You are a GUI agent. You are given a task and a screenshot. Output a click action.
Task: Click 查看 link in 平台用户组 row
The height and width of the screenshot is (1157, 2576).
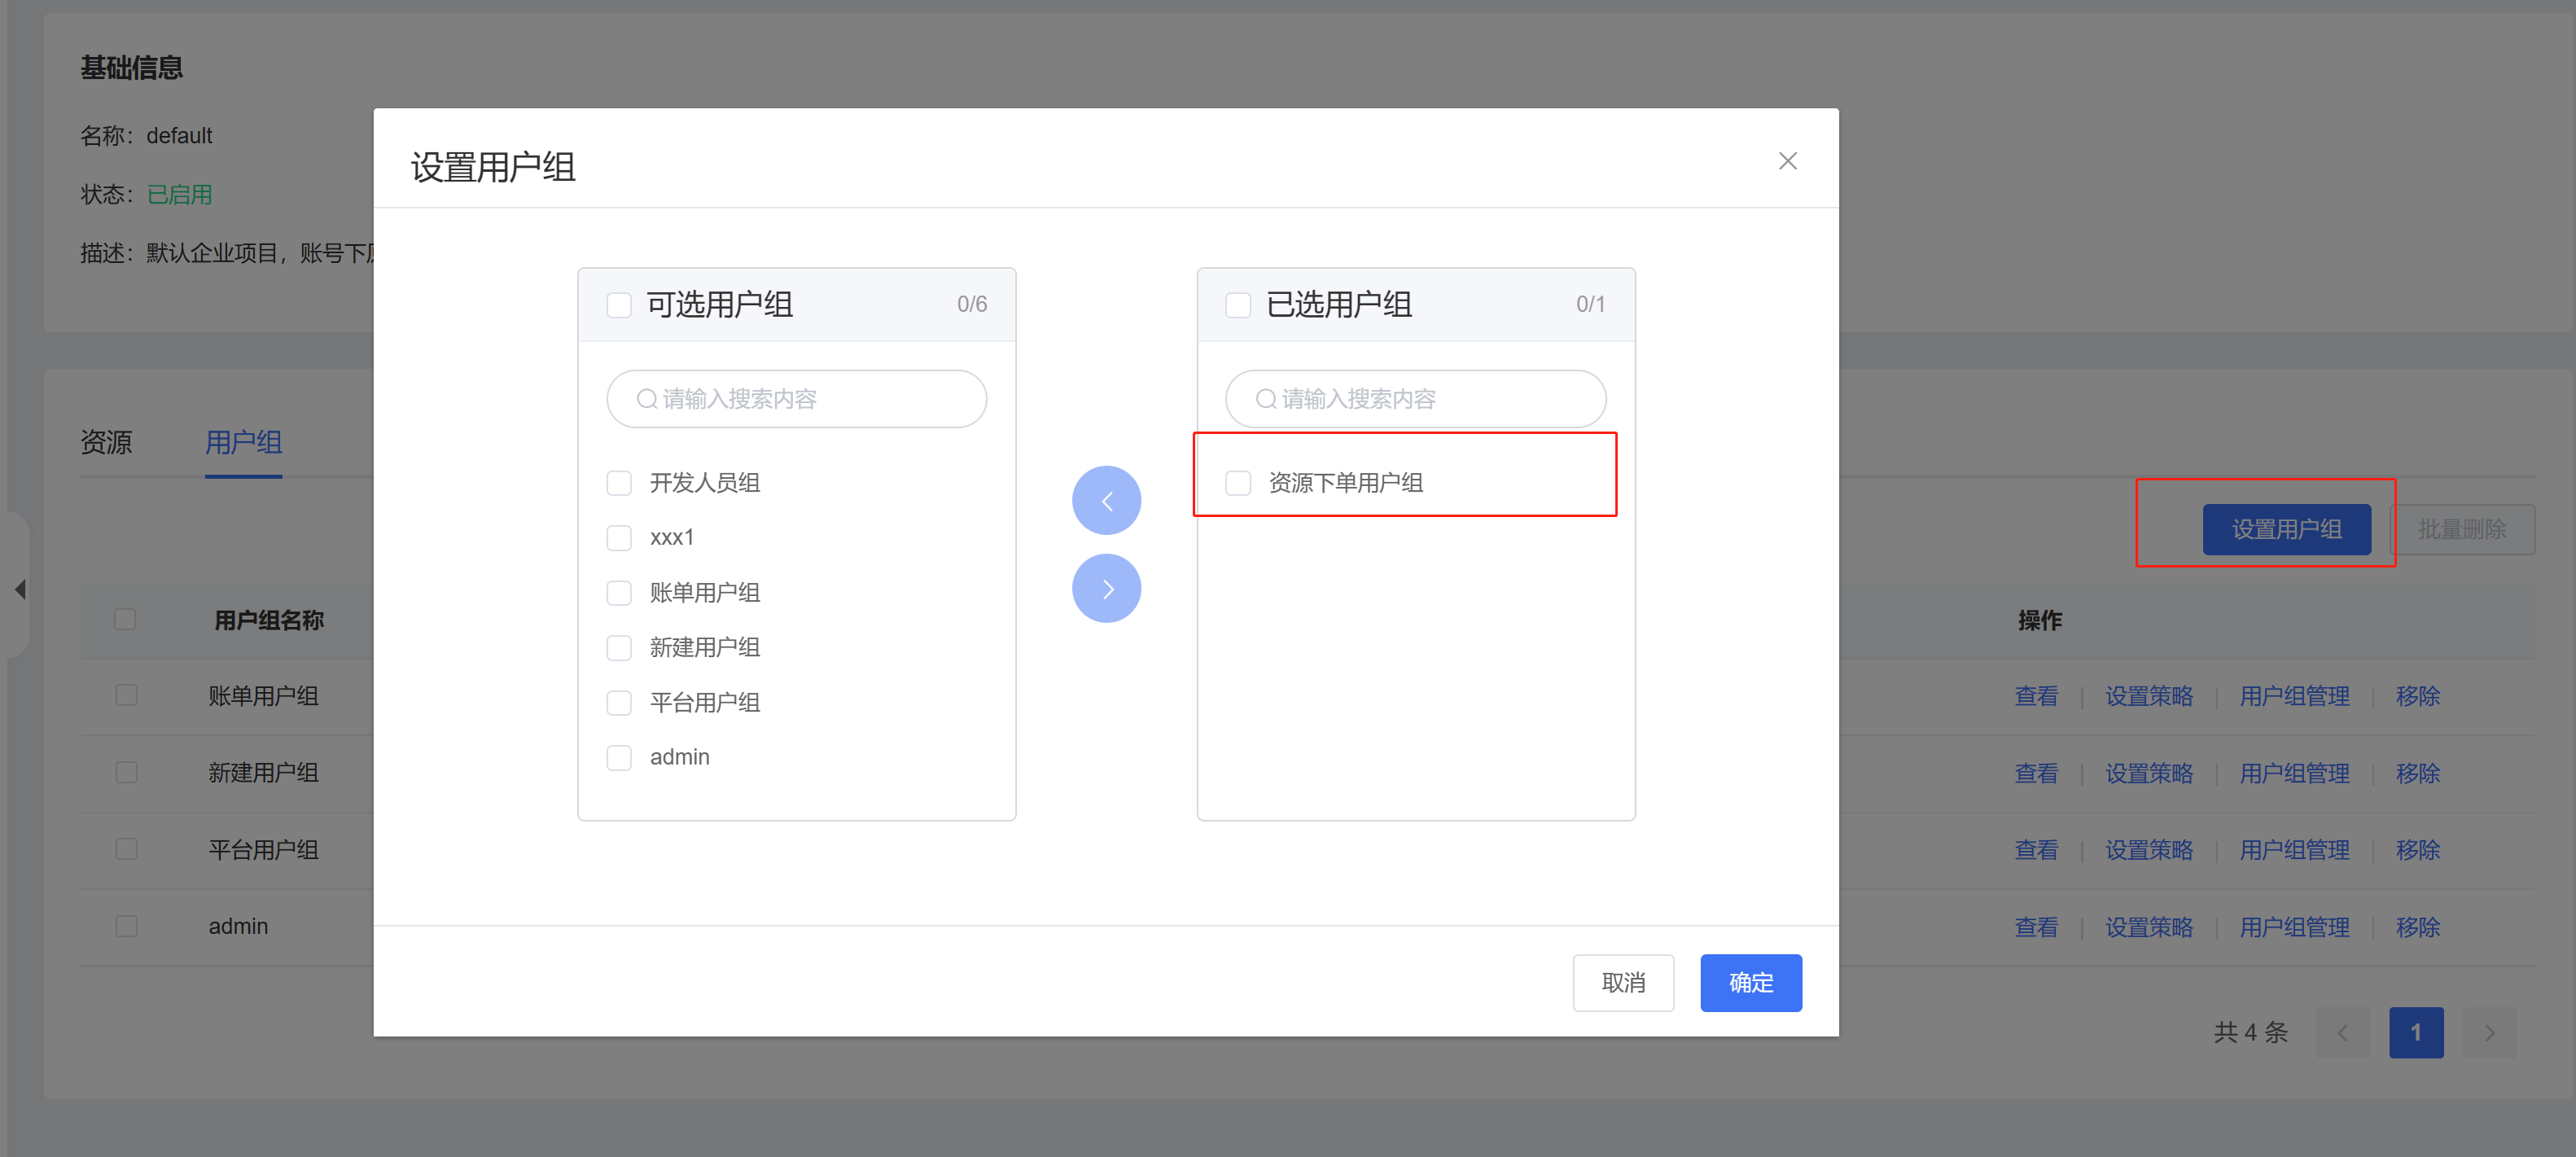[x=2036, y=850]
